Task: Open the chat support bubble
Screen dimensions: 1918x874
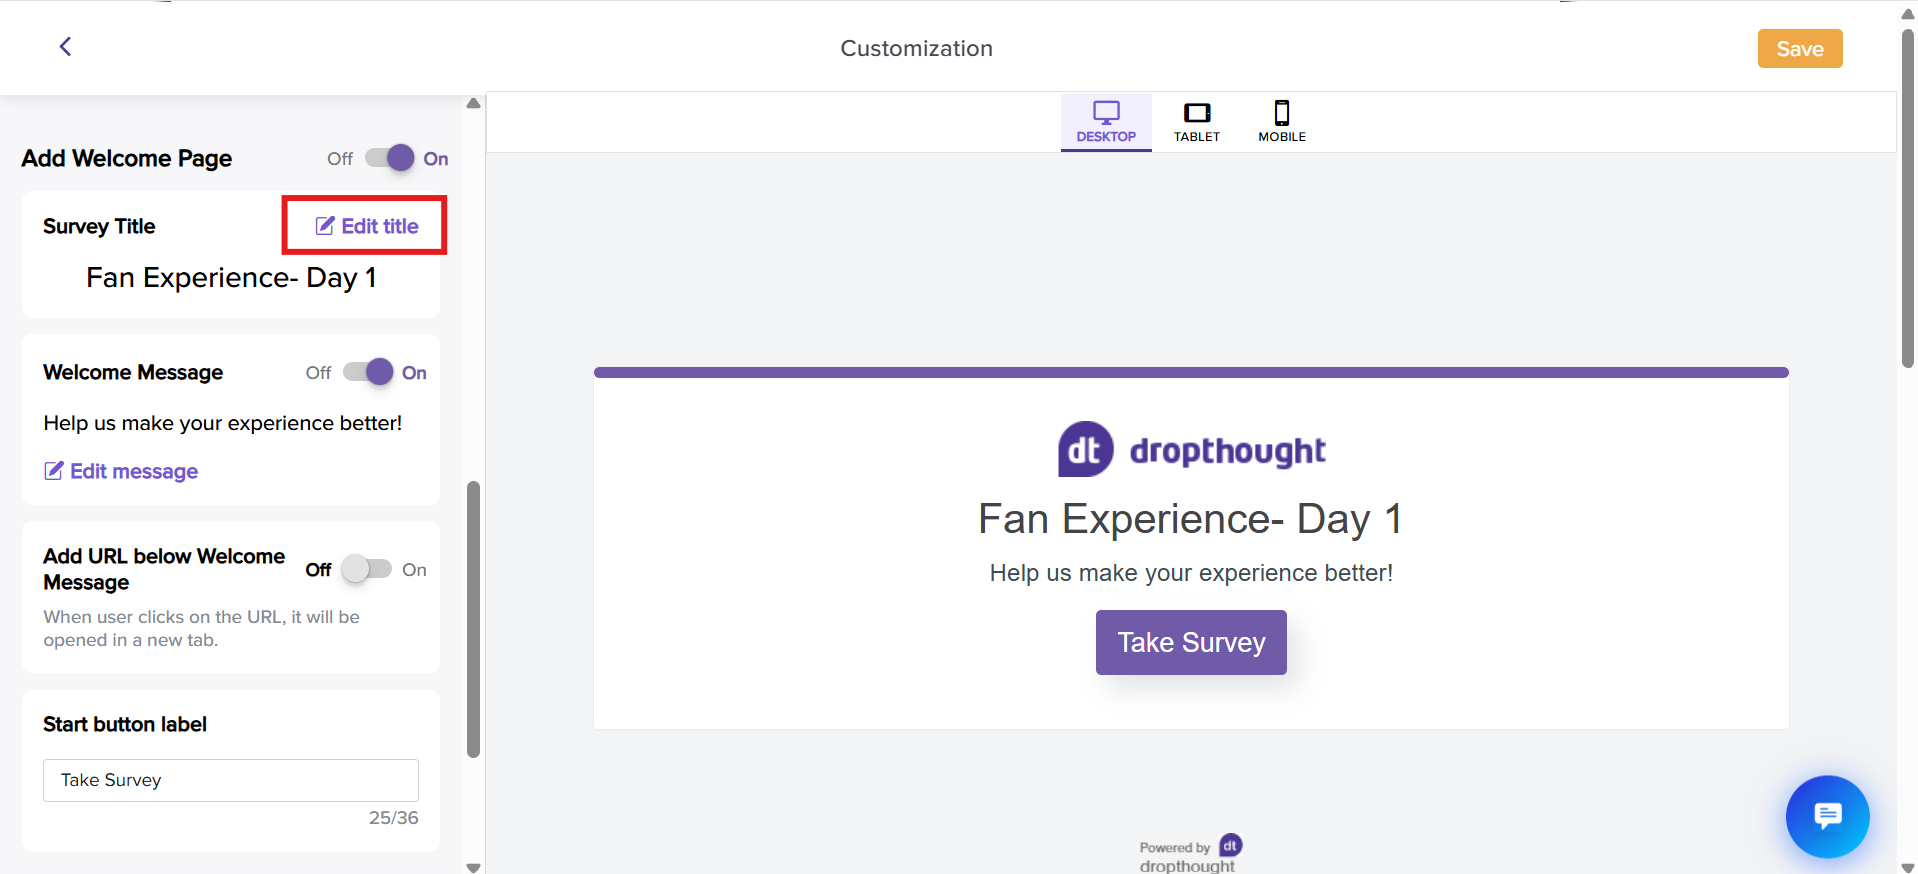Action: click(1827, 816)
